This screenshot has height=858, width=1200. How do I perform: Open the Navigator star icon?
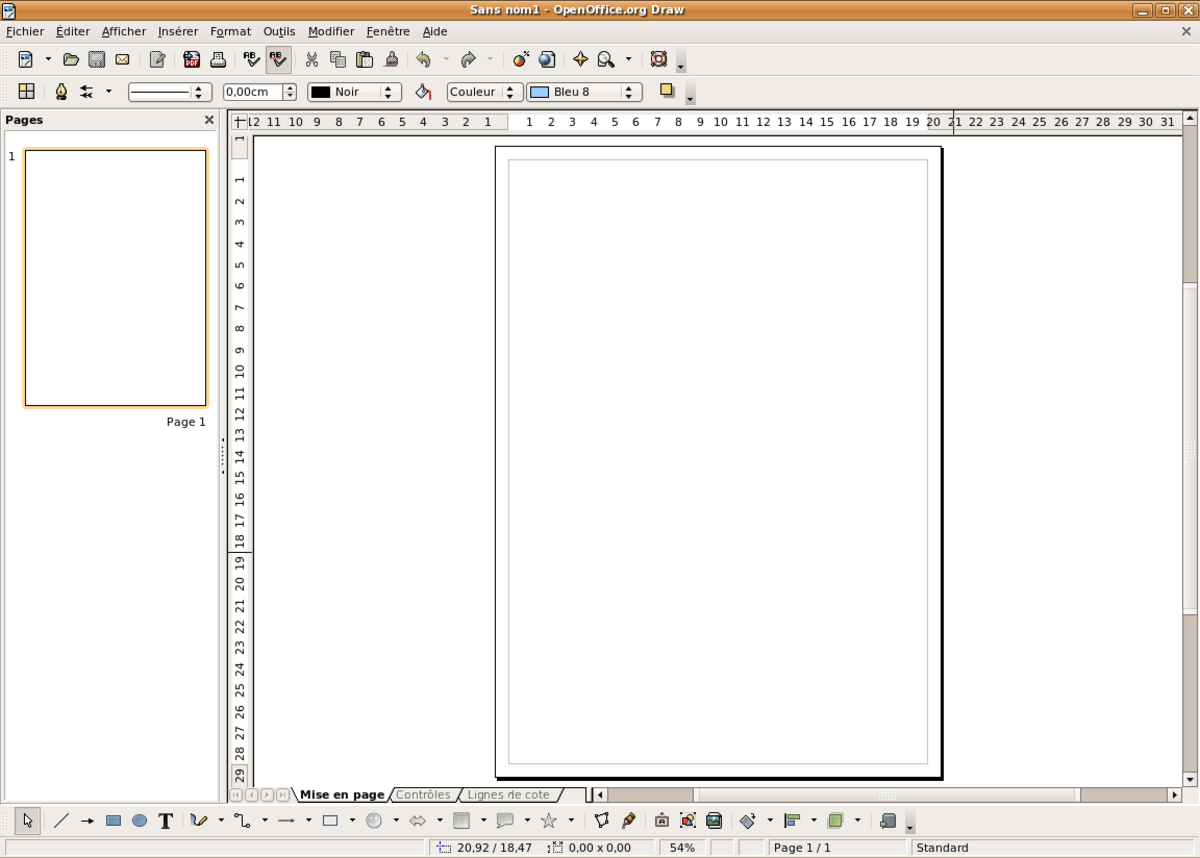coord(580,59)
